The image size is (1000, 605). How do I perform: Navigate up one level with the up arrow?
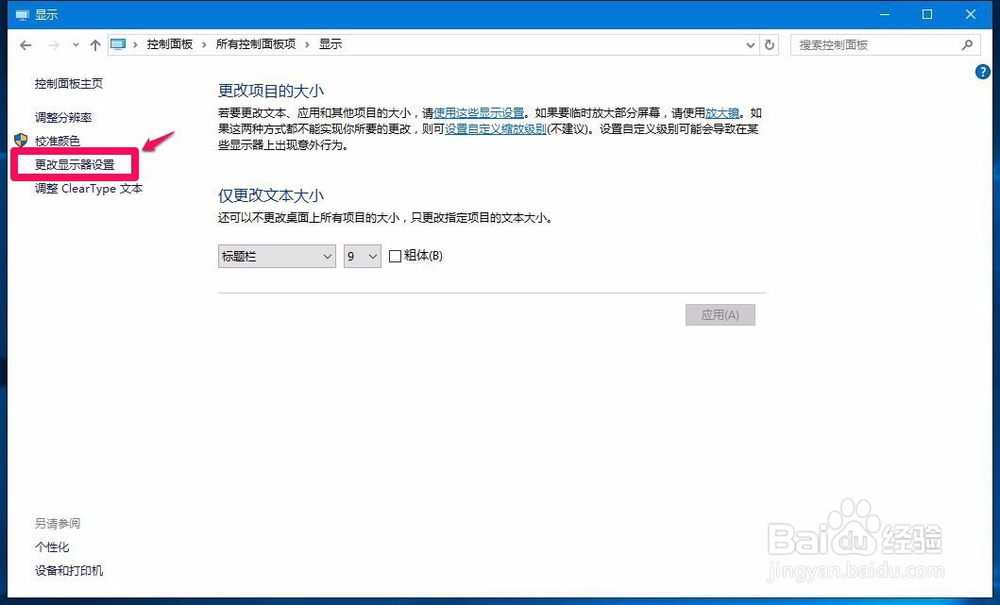95,44
